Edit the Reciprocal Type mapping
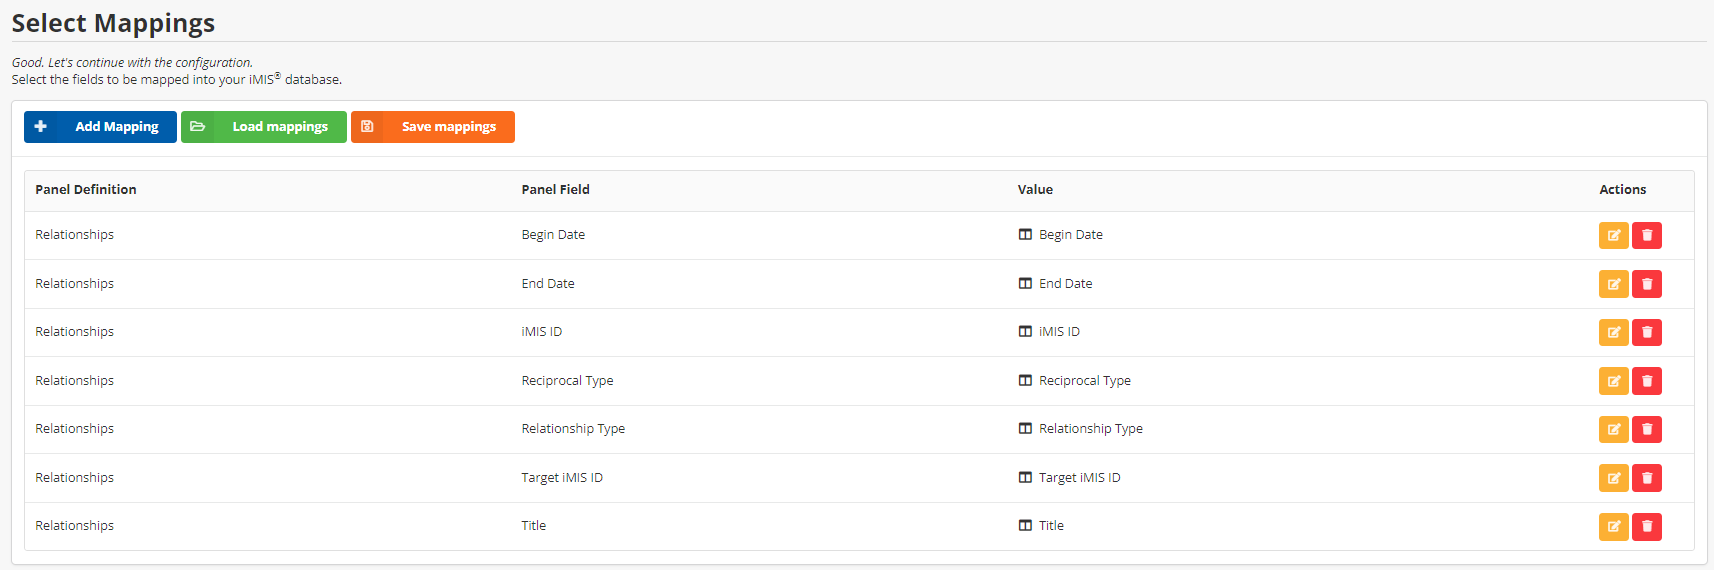The width and height of the screenshot is (1714, 570). [1613, 381]
